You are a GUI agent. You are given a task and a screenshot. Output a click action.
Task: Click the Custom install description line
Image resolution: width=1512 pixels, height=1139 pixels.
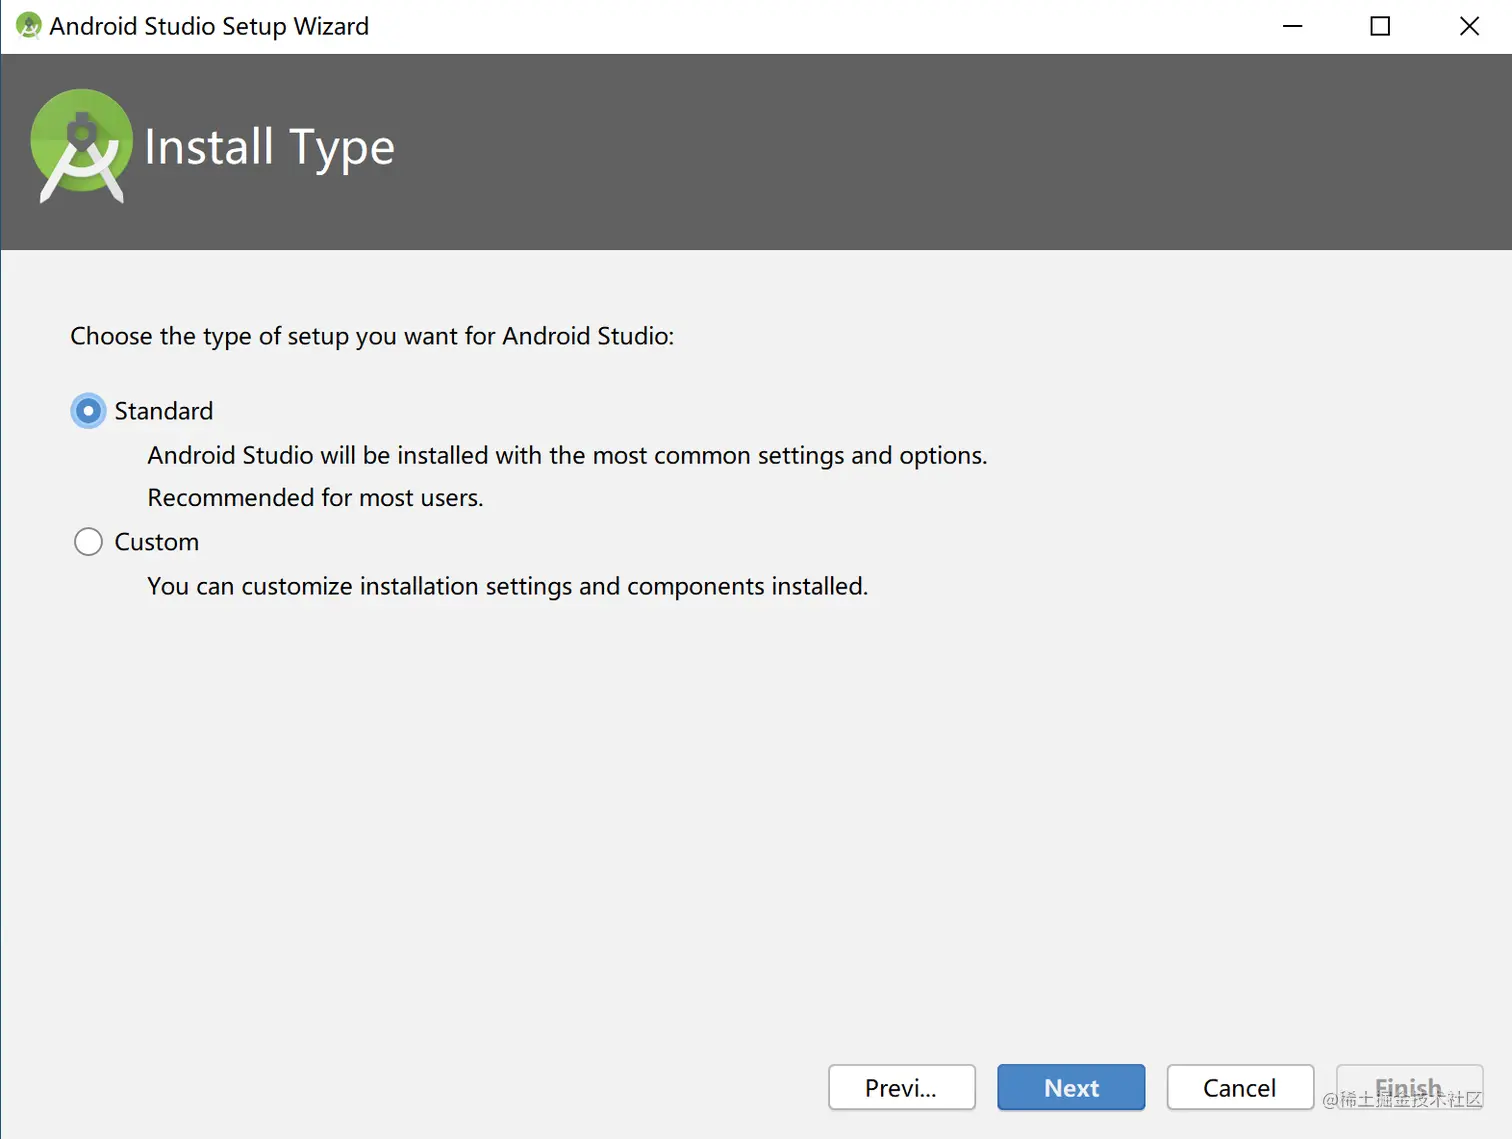click(508, 586)
